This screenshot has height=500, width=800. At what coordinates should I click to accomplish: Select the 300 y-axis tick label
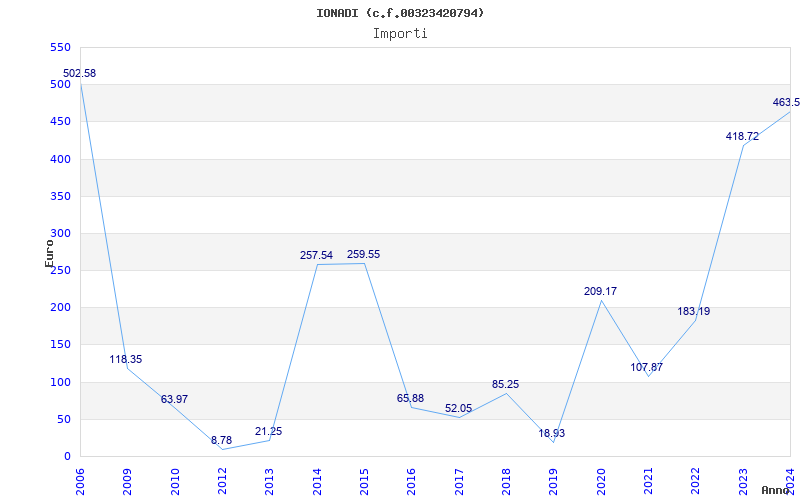60,234
